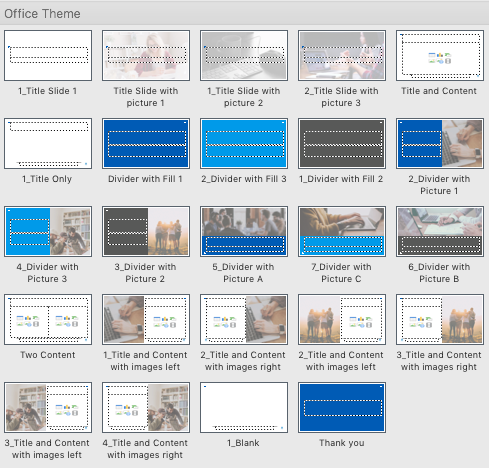Apply the Title and Content layout
The height and width of the screenshot is (468, 489).
tap(440, 55)
